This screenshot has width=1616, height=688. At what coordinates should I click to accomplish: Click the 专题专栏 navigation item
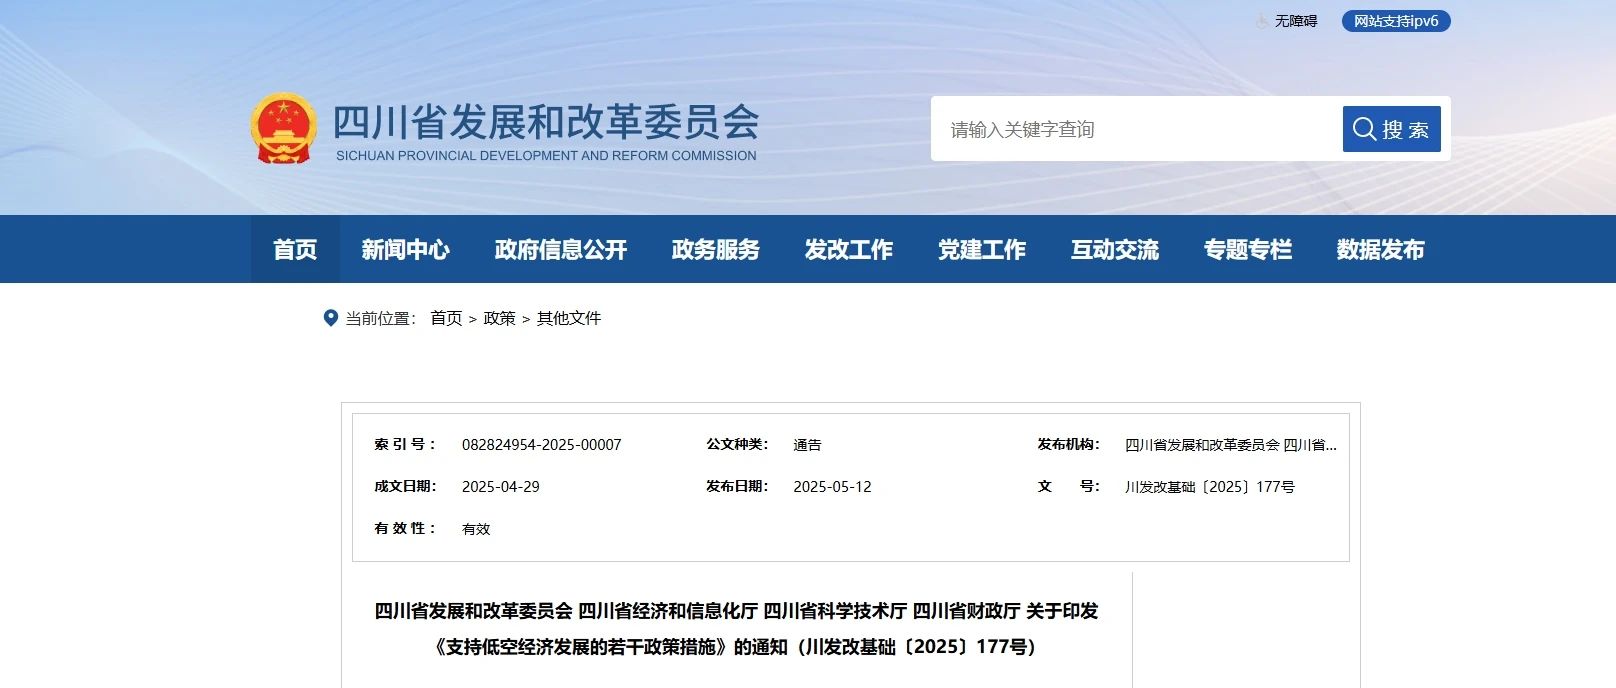pos(1247,249)
